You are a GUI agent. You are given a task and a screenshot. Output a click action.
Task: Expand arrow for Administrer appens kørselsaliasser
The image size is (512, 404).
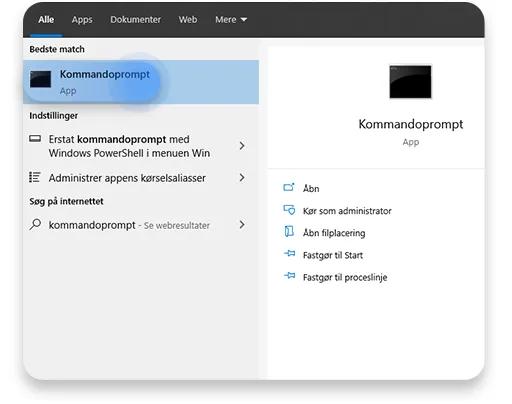(242, 178)
